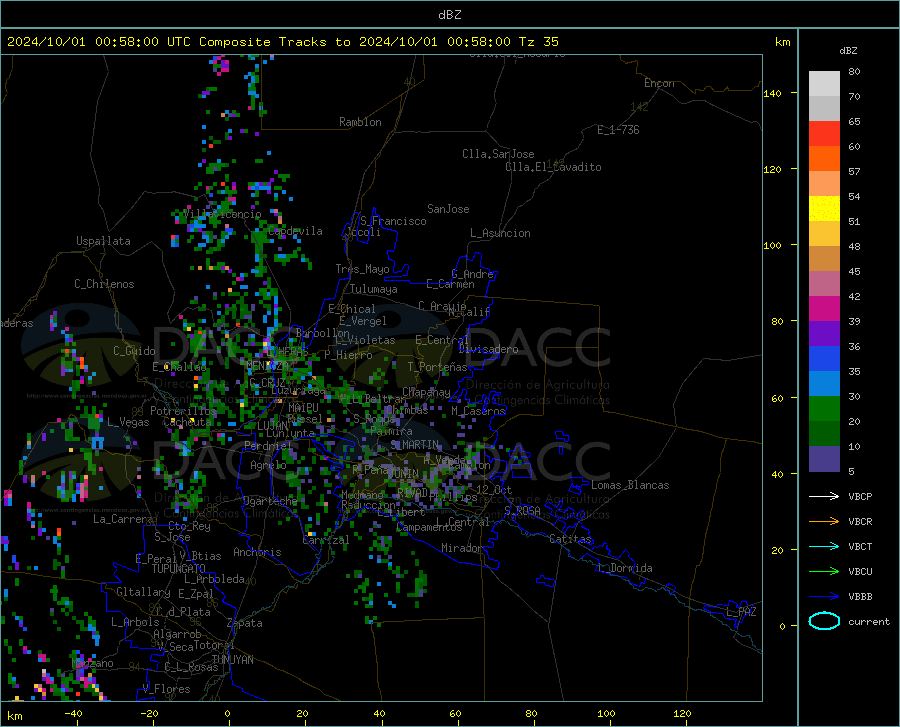The width and height of the screenshot is (900, 727).
Task: Click the Ugarteche map label
Action: coord(270,501)
